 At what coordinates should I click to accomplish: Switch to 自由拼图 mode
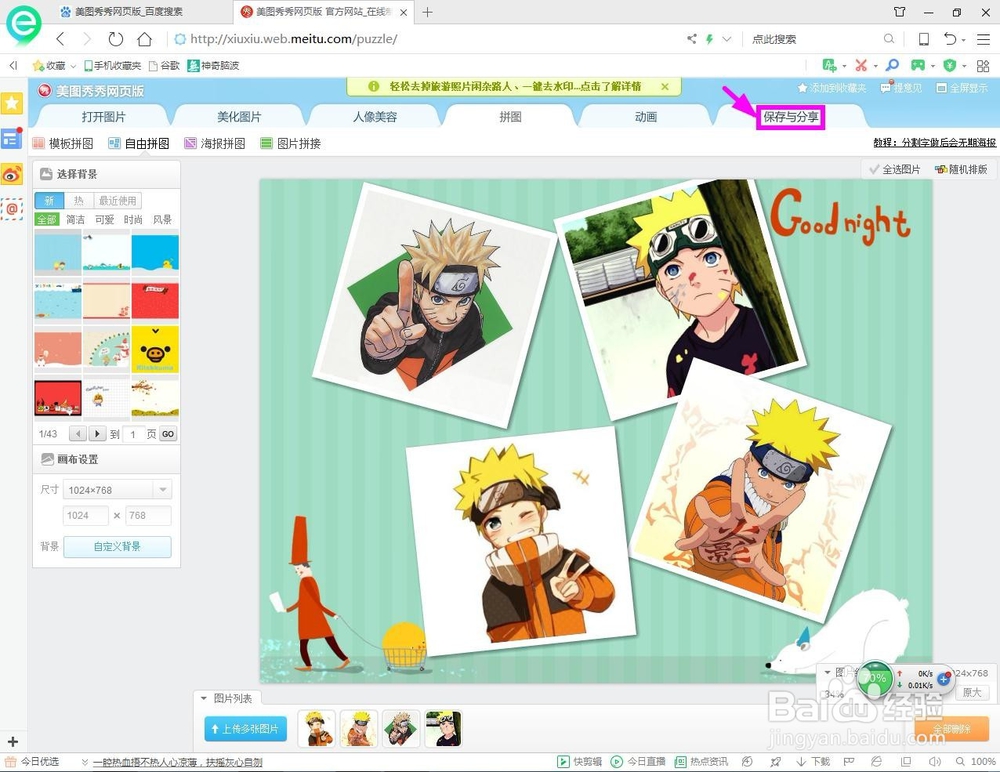click(x=139, y=144)
